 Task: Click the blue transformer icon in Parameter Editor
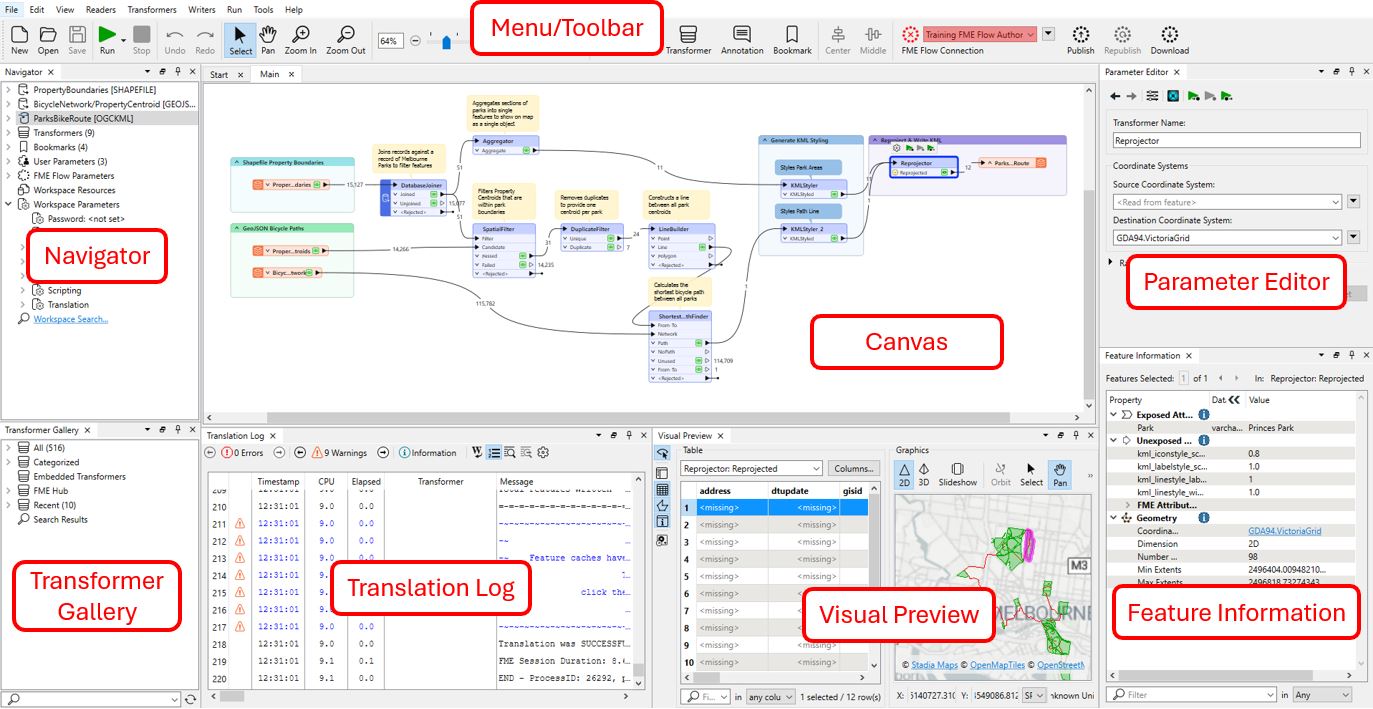pyautogui.click(x=1173, y=96)
